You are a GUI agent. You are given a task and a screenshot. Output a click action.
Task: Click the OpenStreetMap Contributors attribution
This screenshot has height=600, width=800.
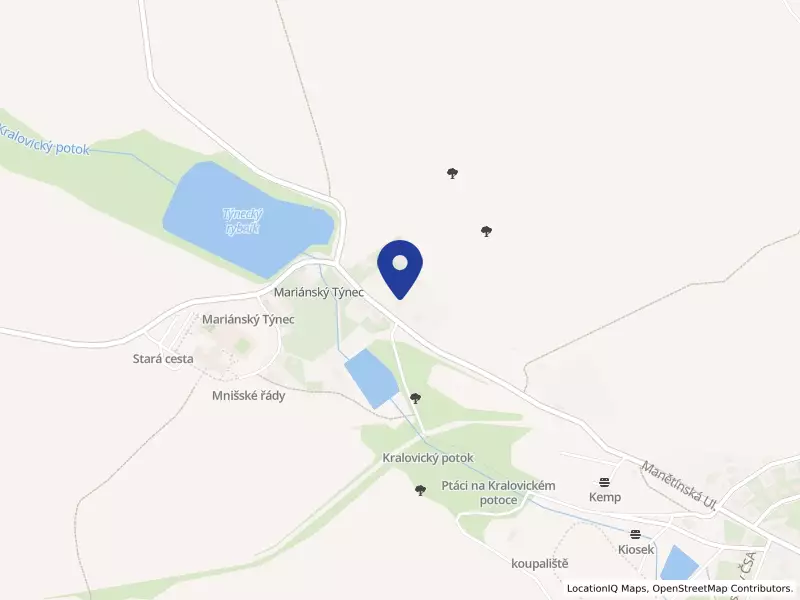[723, 588]
